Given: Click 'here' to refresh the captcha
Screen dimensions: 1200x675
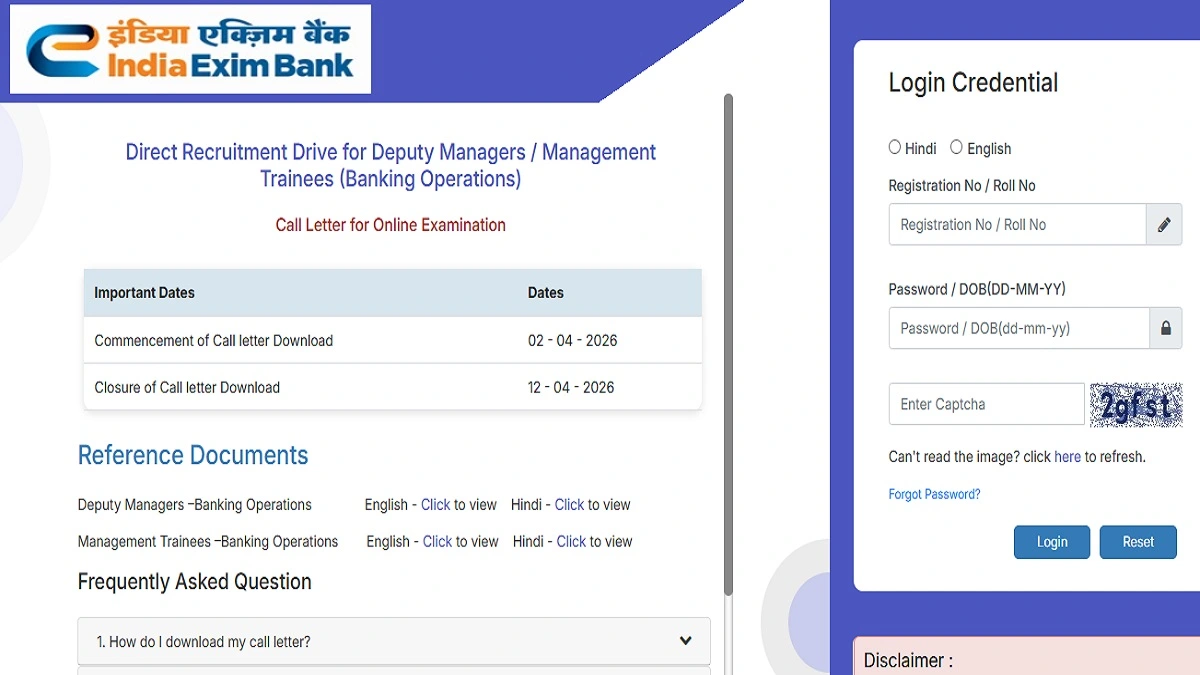Looking at the screenshot, I should pos(1067,456).
